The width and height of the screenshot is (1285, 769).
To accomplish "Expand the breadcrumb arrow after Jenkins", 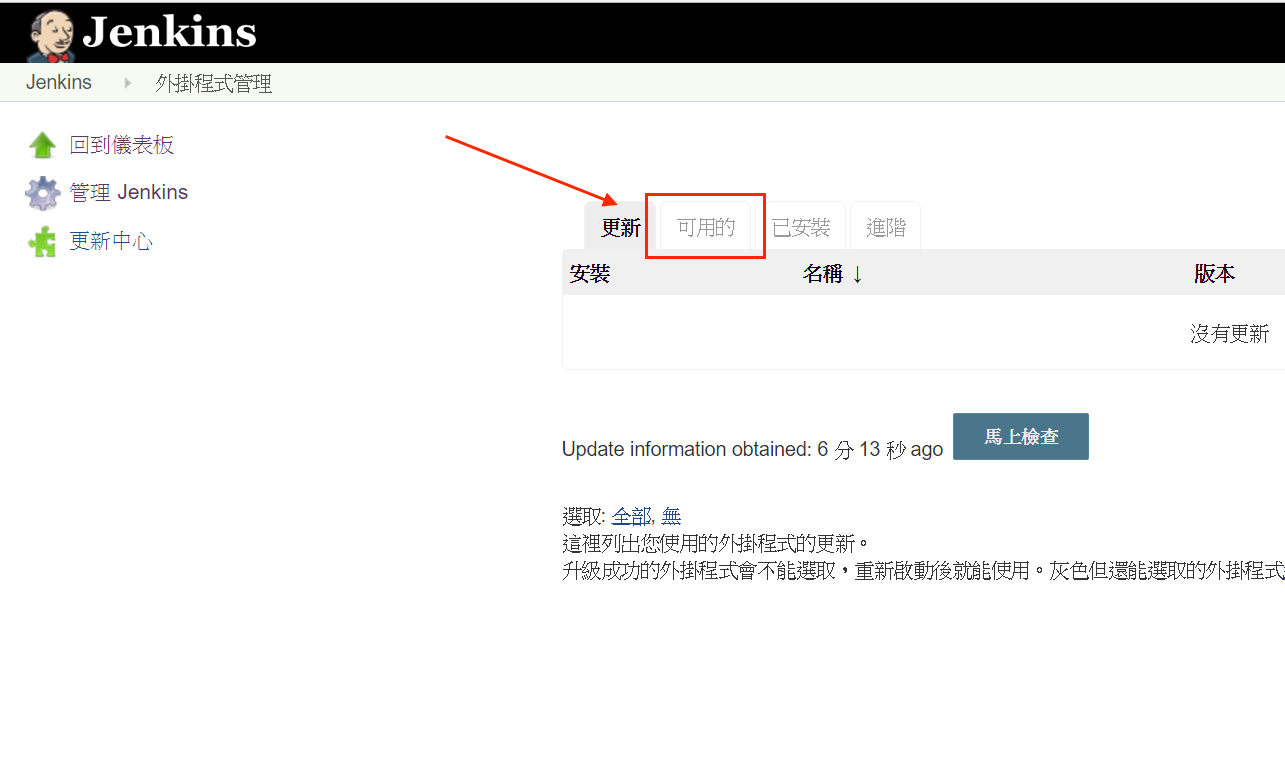I will (x=127, y=83).
